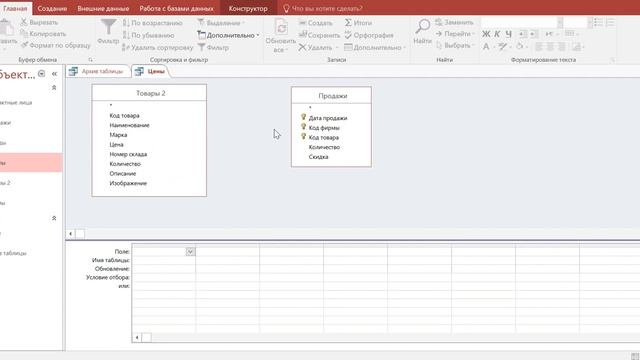640x360 pixels.
Task: Toggle bold Ж formatting
Action: [486, 34]
